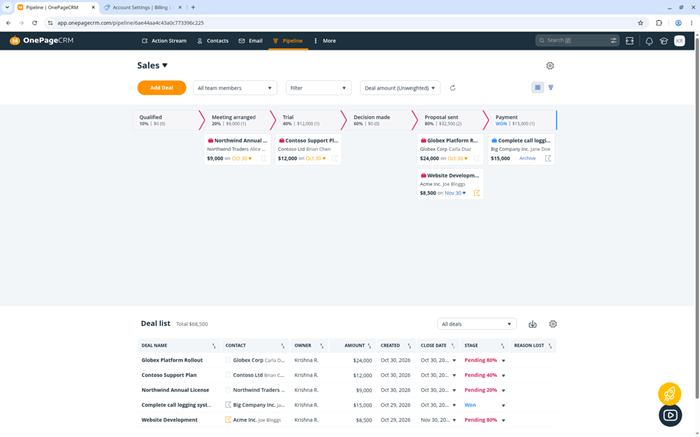Switch to Account Settings Billing tab
The width and height of the screenshot is (700, 437).
[x=140, y=8]
